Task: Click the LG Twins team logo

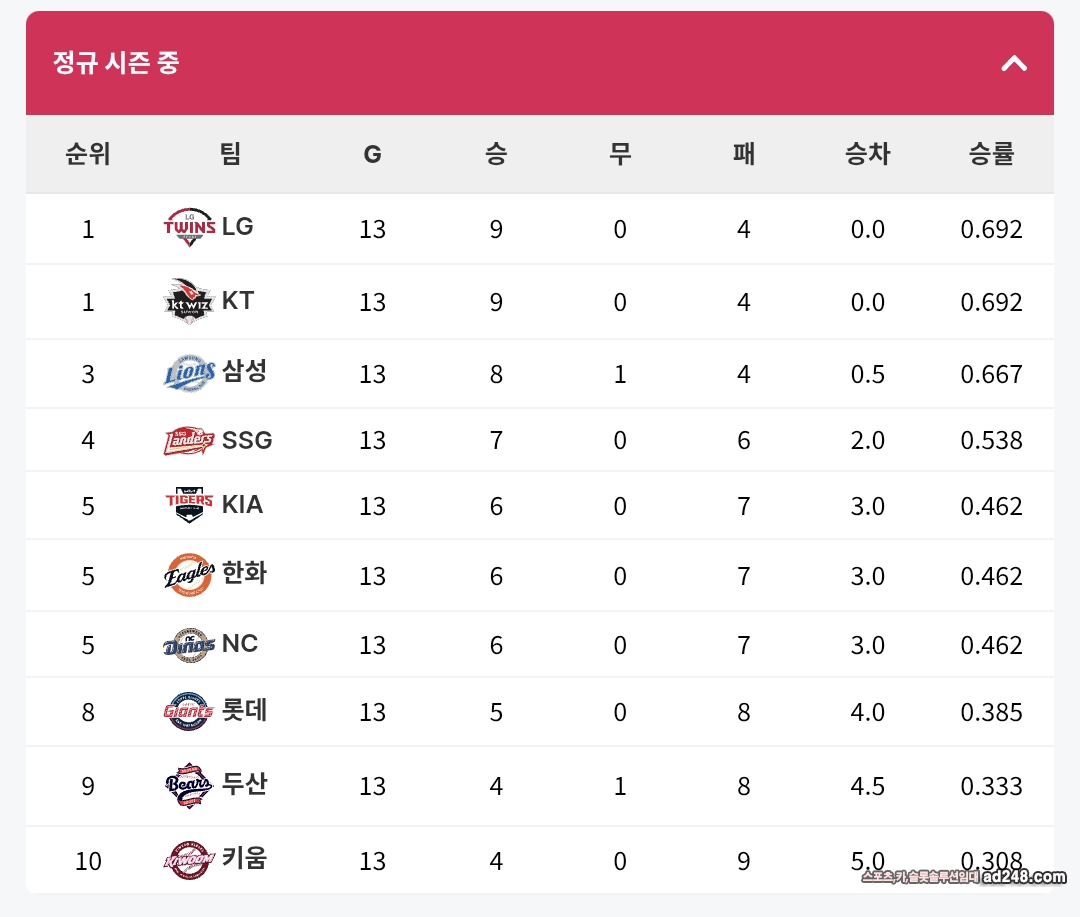Action: click(x=189, y=227)
